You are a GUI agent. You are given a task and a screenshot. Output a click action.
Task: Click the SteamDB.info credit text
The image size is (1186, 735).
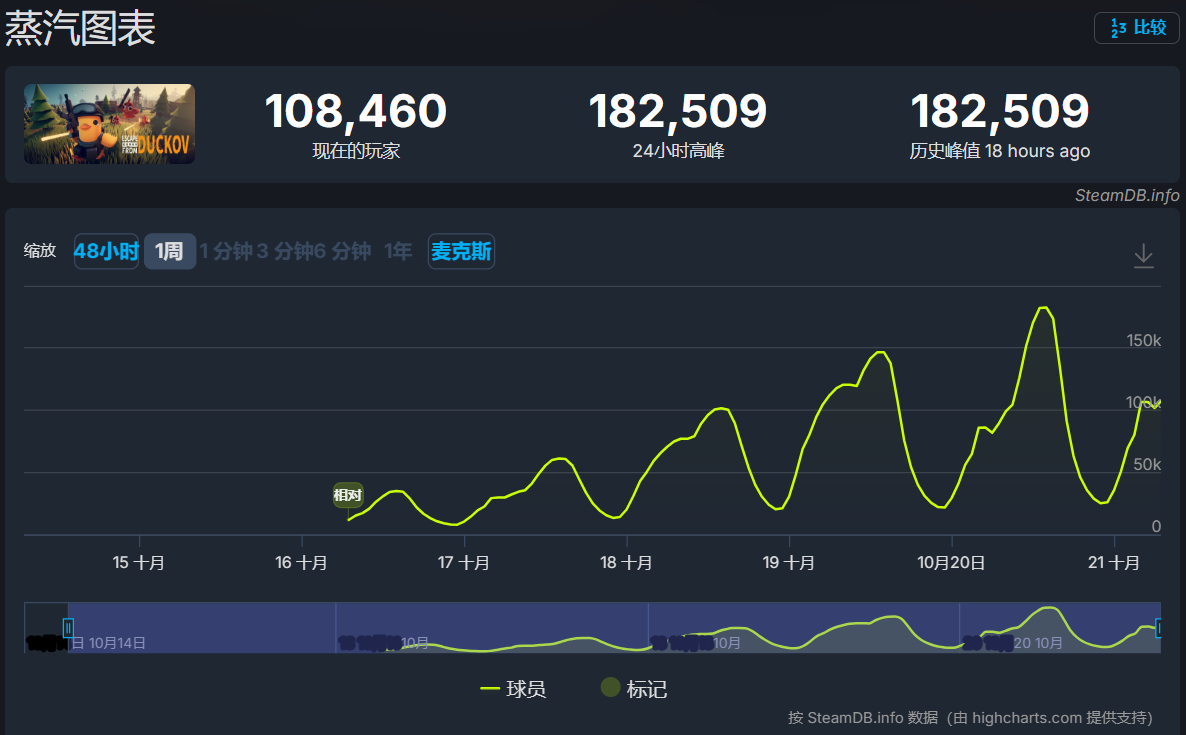(1127, 195)
